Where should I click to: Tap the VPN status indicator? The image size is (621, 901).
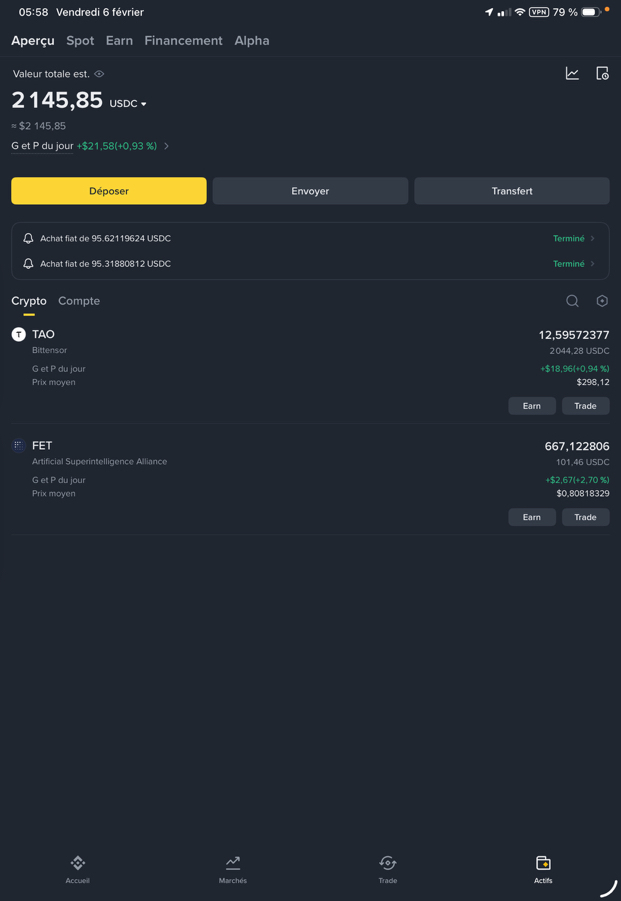click(x=539, y=12)
